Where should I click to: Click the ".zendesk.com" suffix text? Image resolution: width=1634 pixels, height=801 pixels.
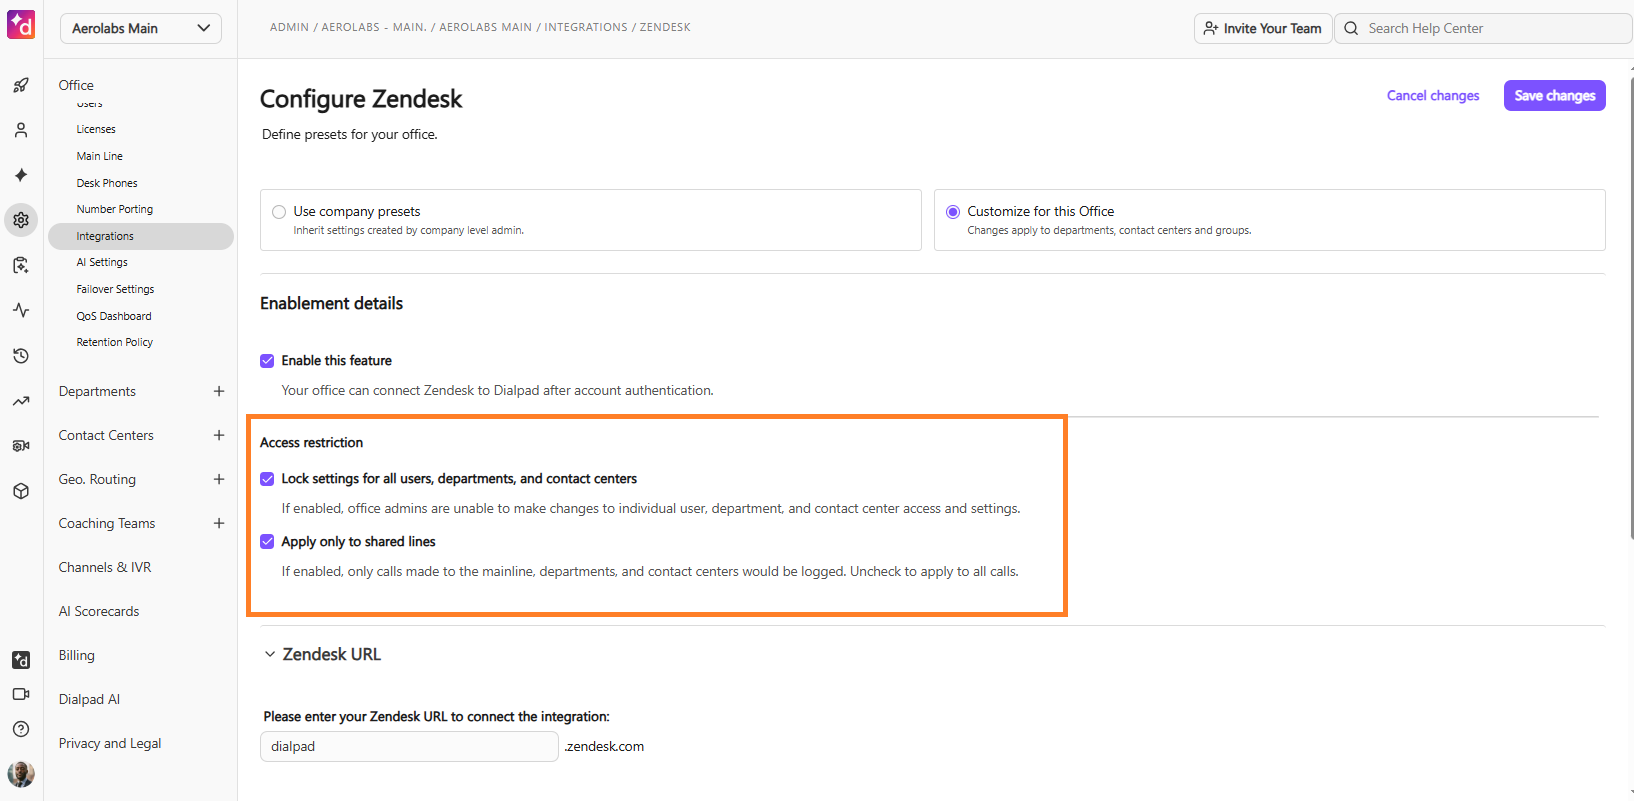tap(604, 747)
